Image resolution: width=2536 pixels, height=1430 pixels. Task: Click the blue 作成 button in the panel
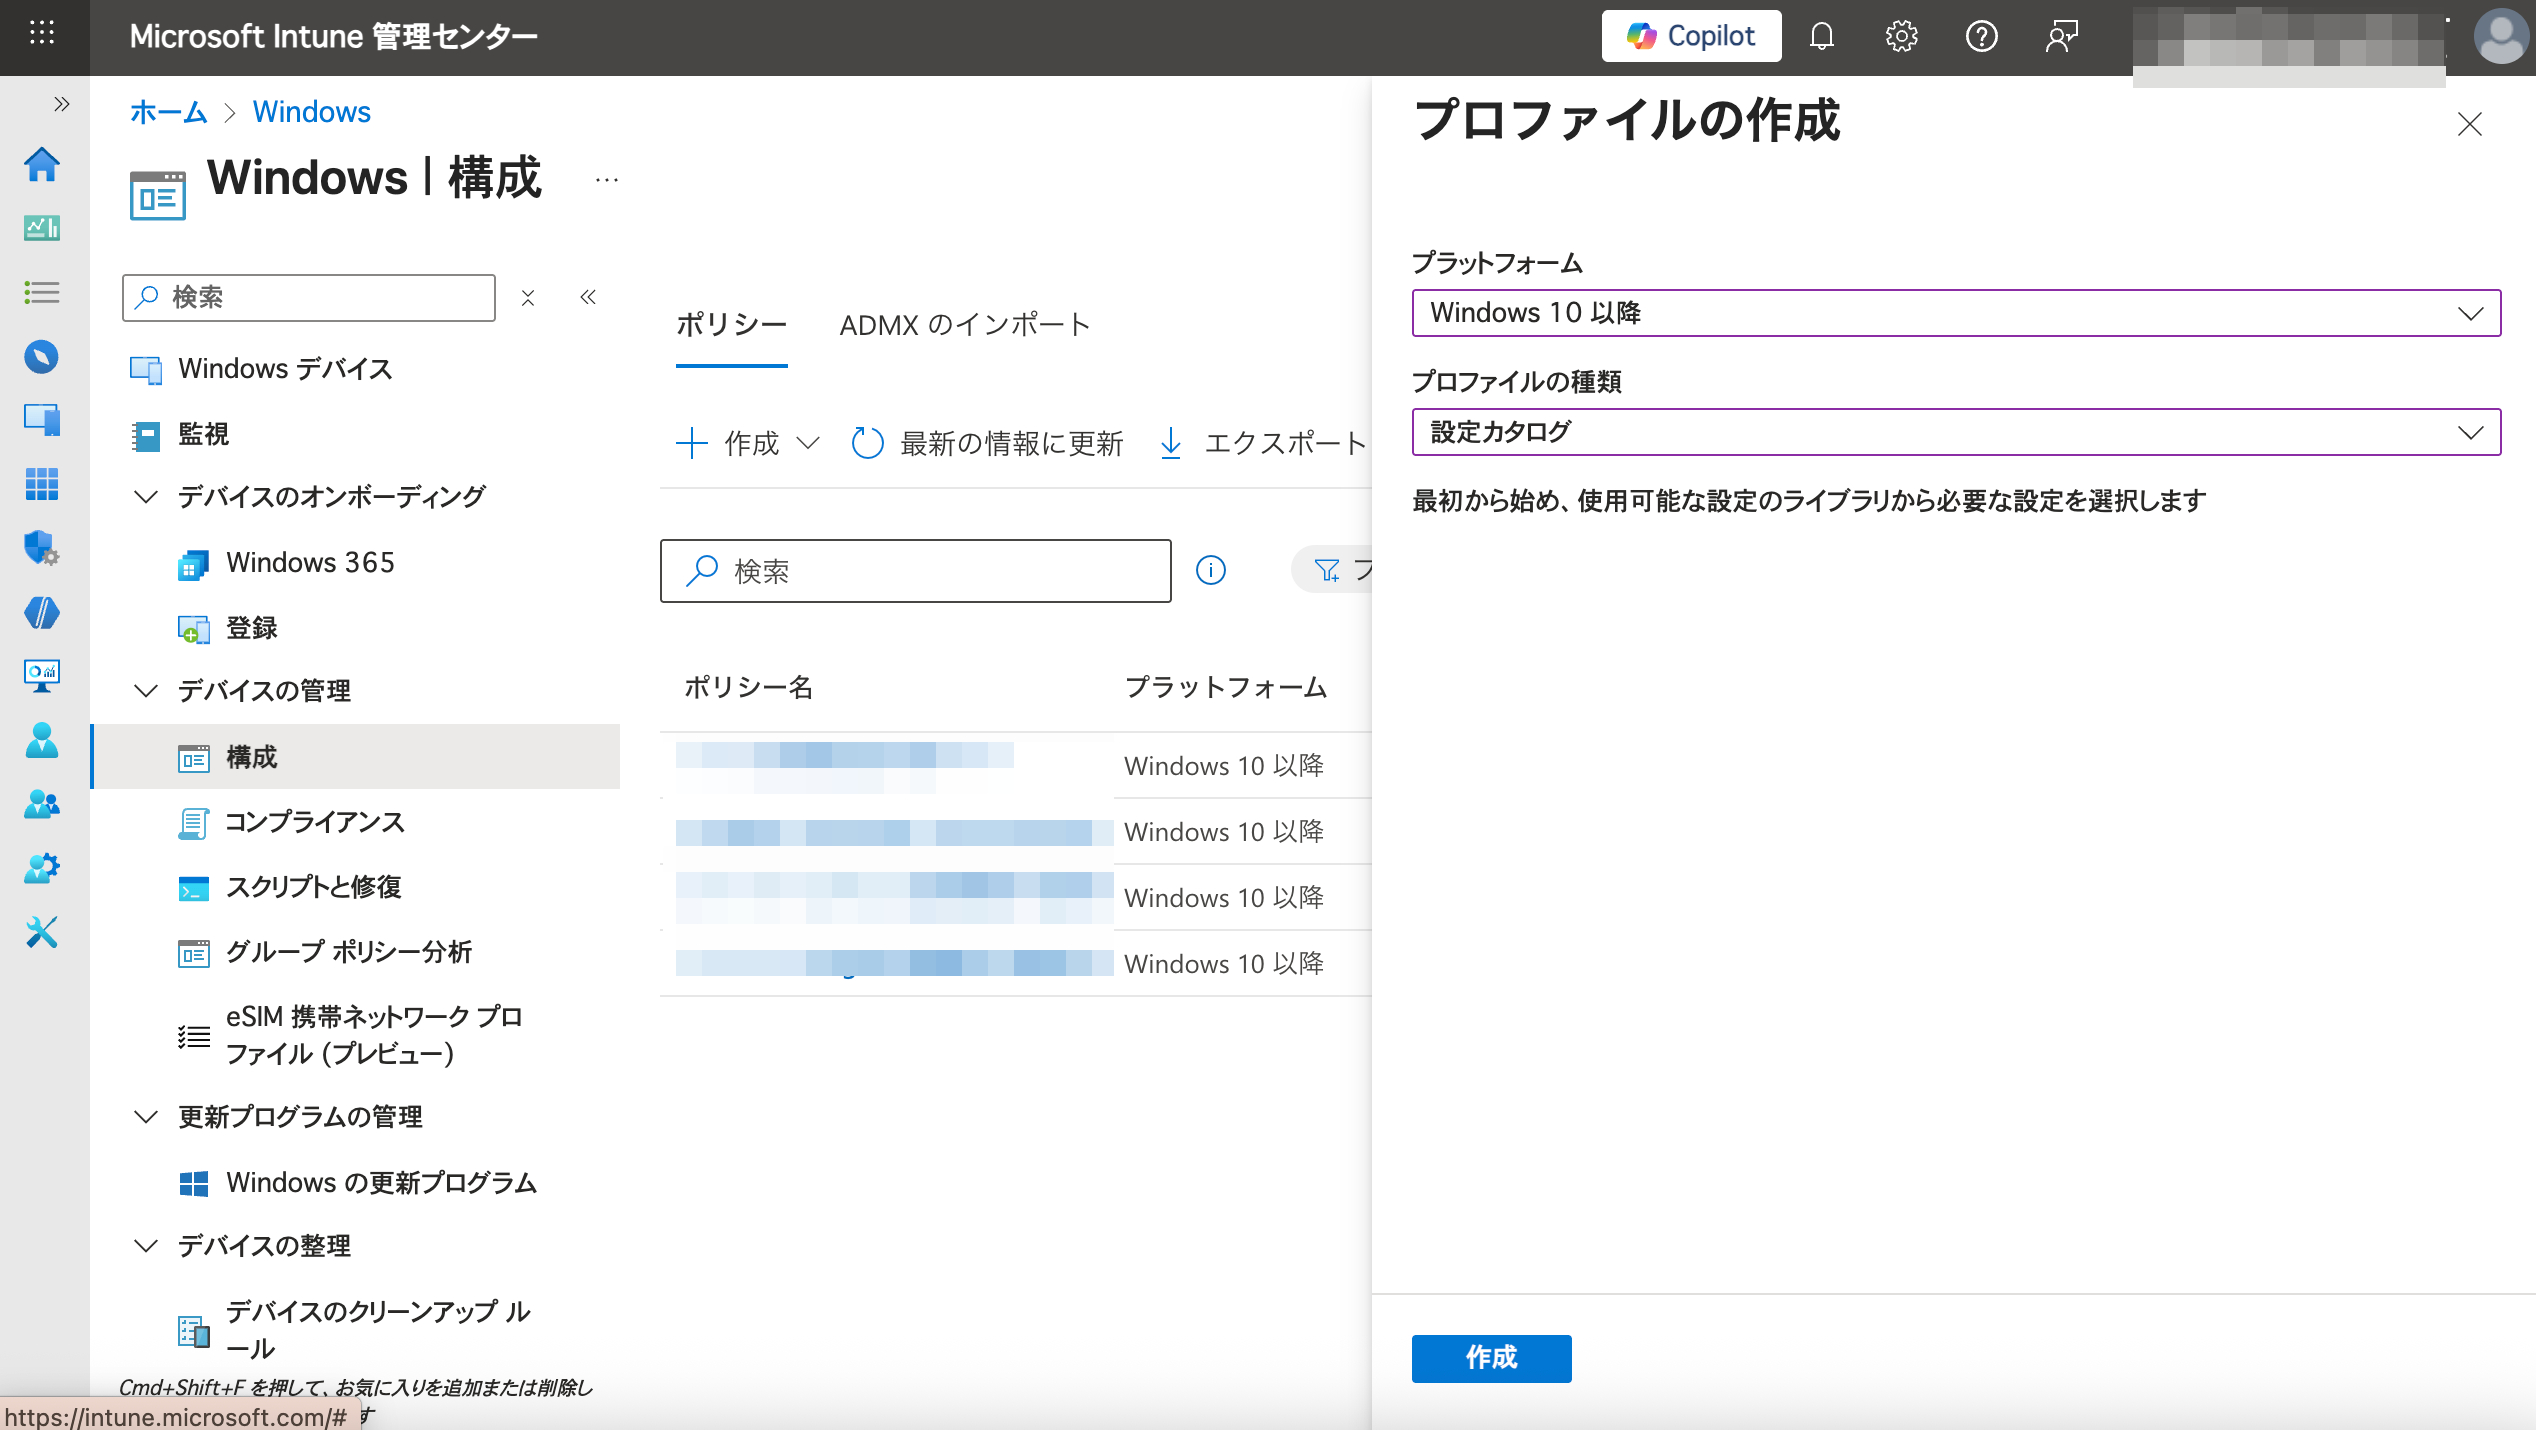point(1490,1357)
